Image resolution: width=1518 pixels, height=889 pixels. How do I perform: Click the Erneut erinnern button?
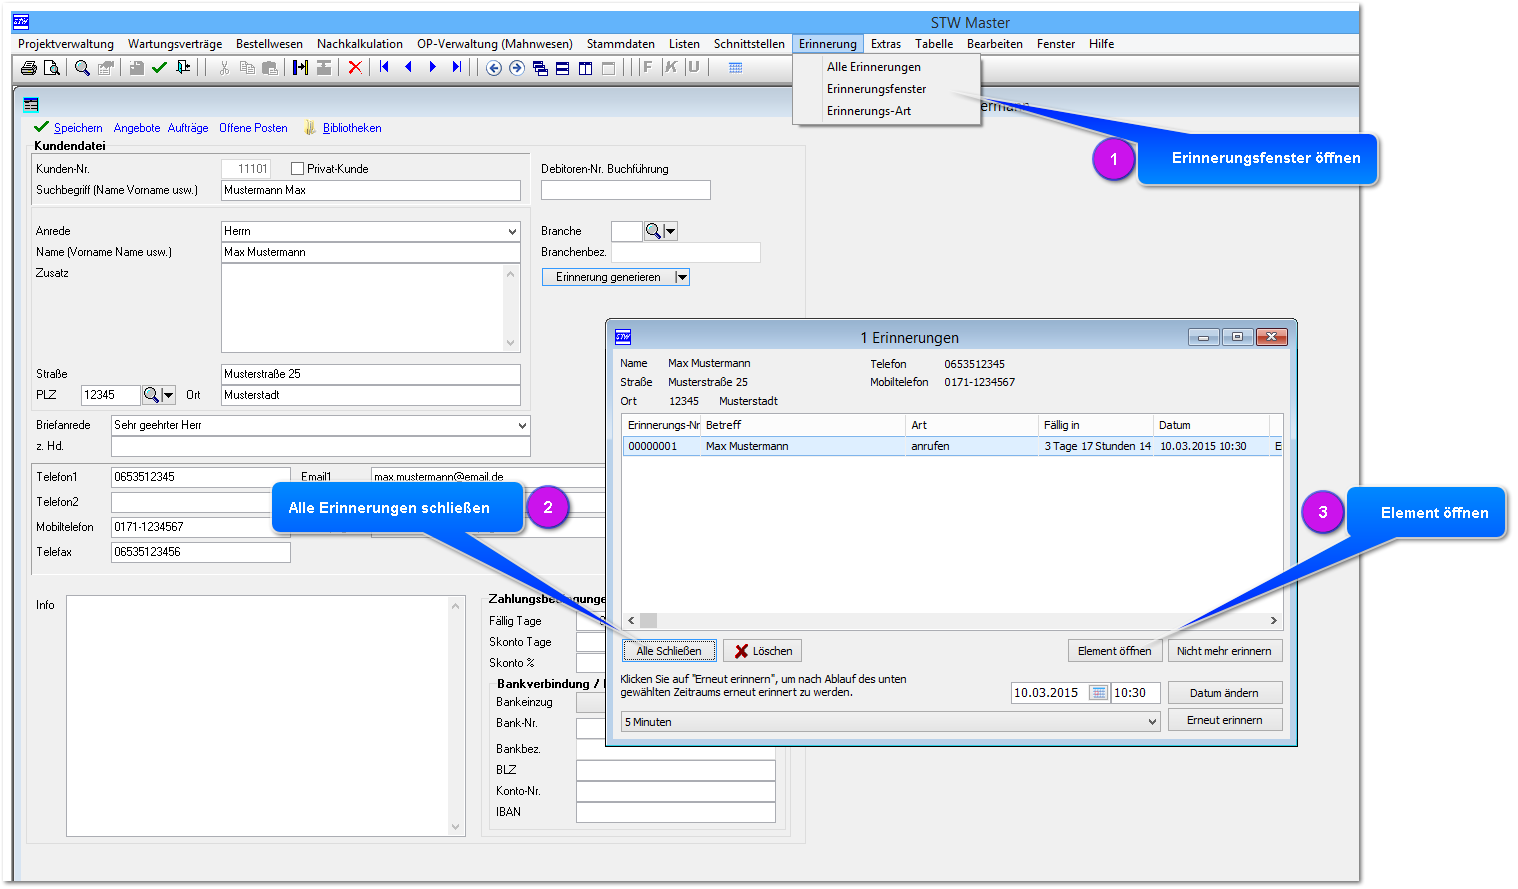click(x=1224, y=720)
